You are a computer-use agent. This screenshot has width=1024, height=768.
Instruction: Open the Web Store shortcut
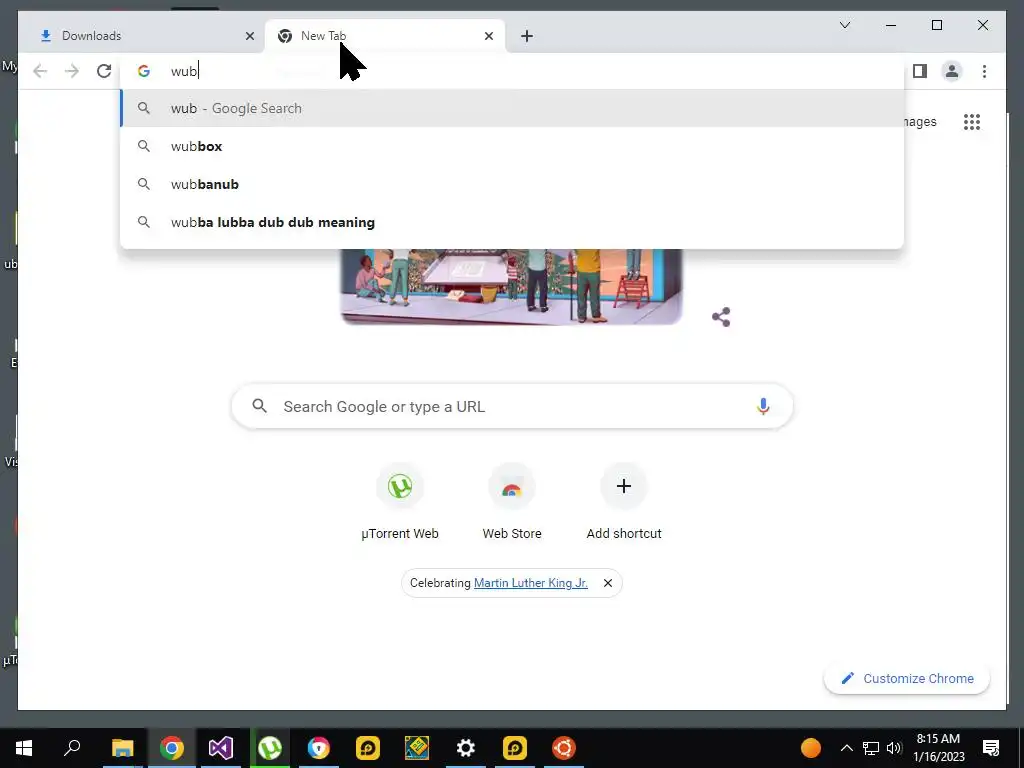pos(512,502)
